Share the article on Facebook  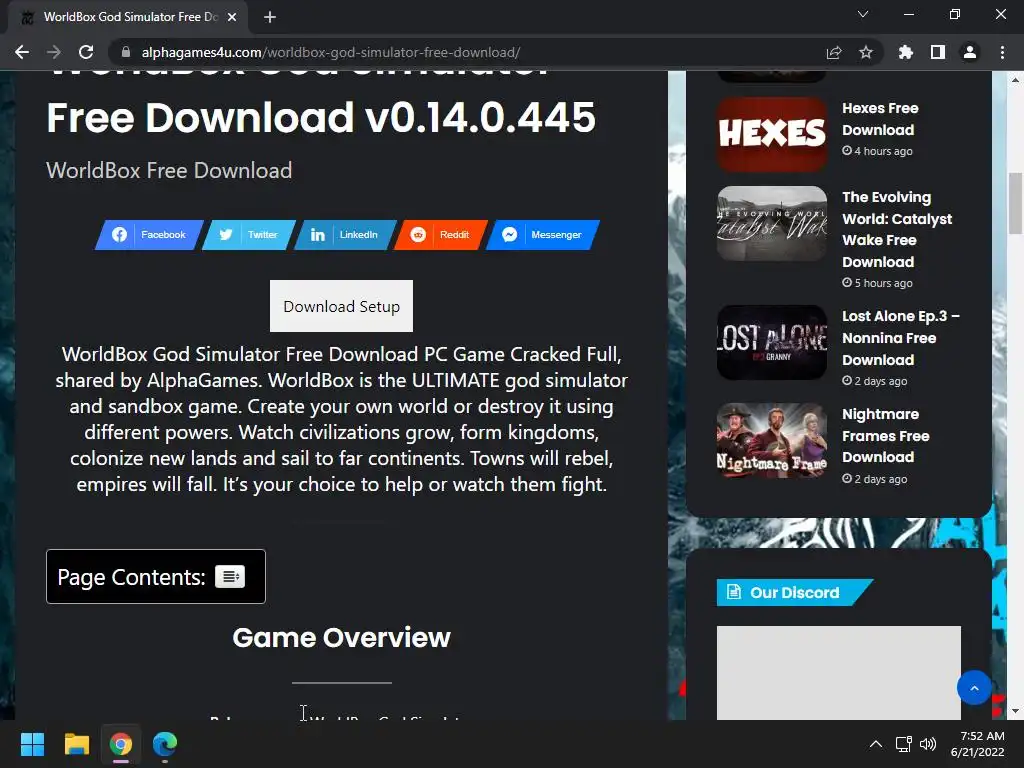click(149, 234)
